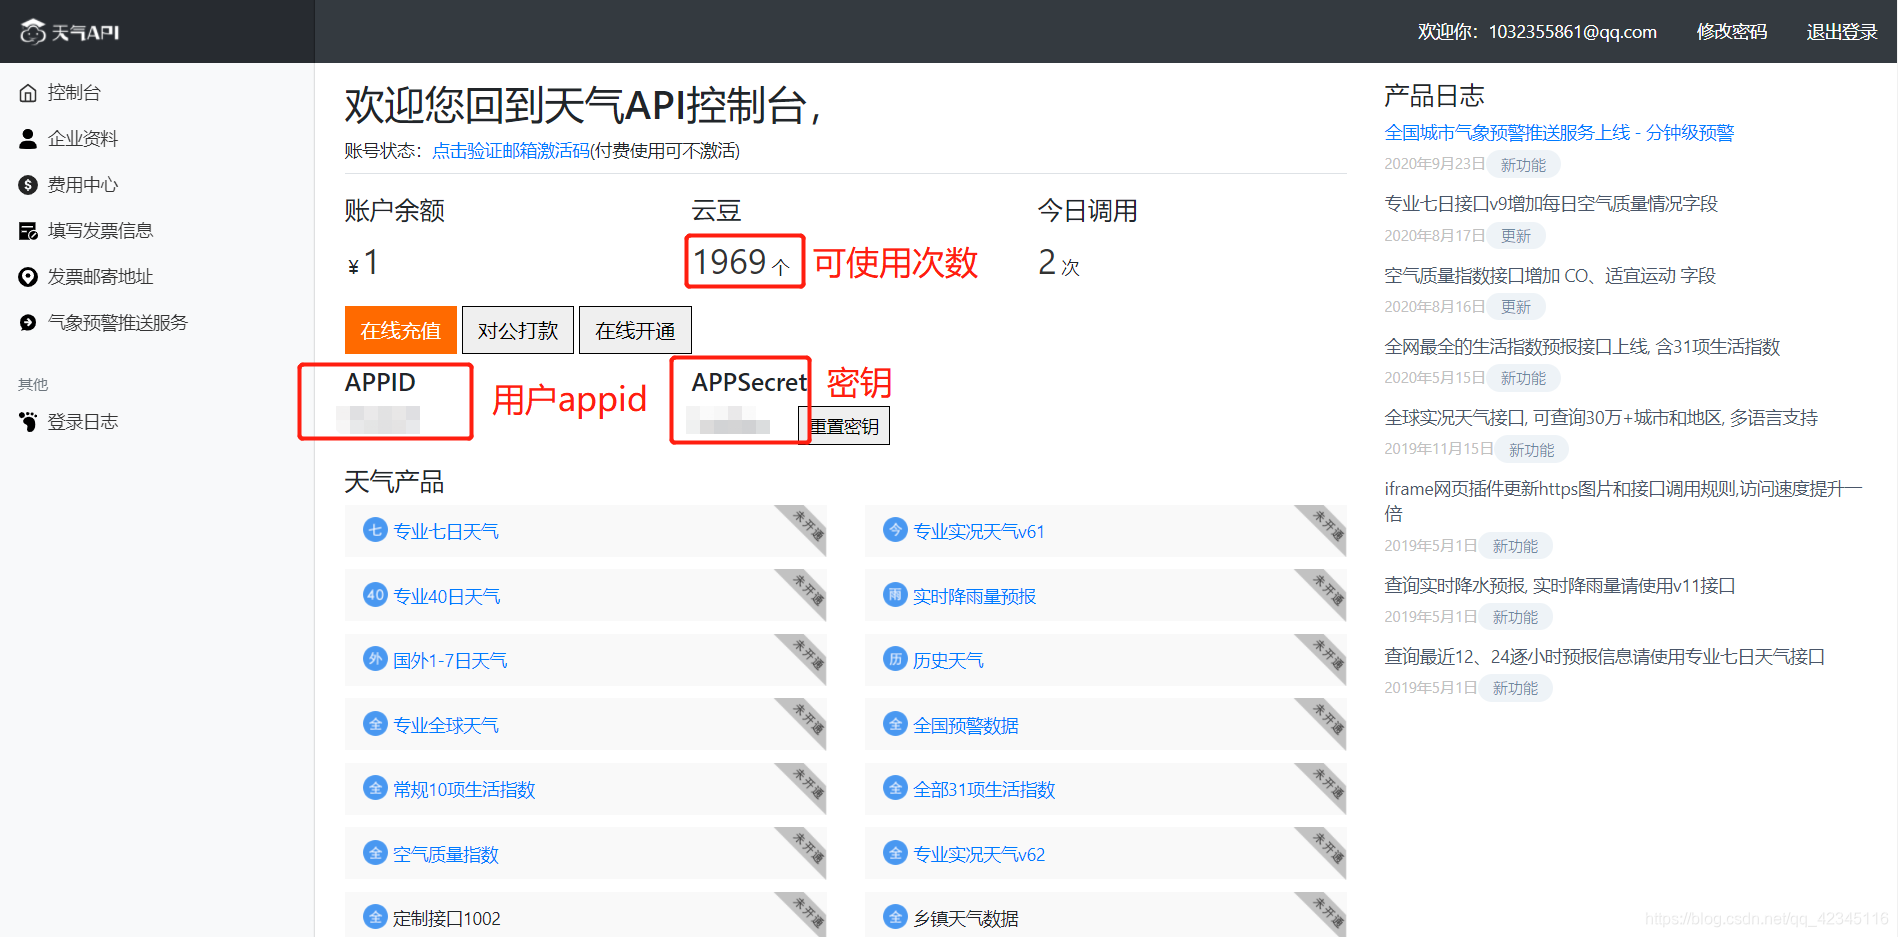Click the 查询实时降水预报 log entry
Viewport: 1898px width, 937px height.
coord(1560,586)
